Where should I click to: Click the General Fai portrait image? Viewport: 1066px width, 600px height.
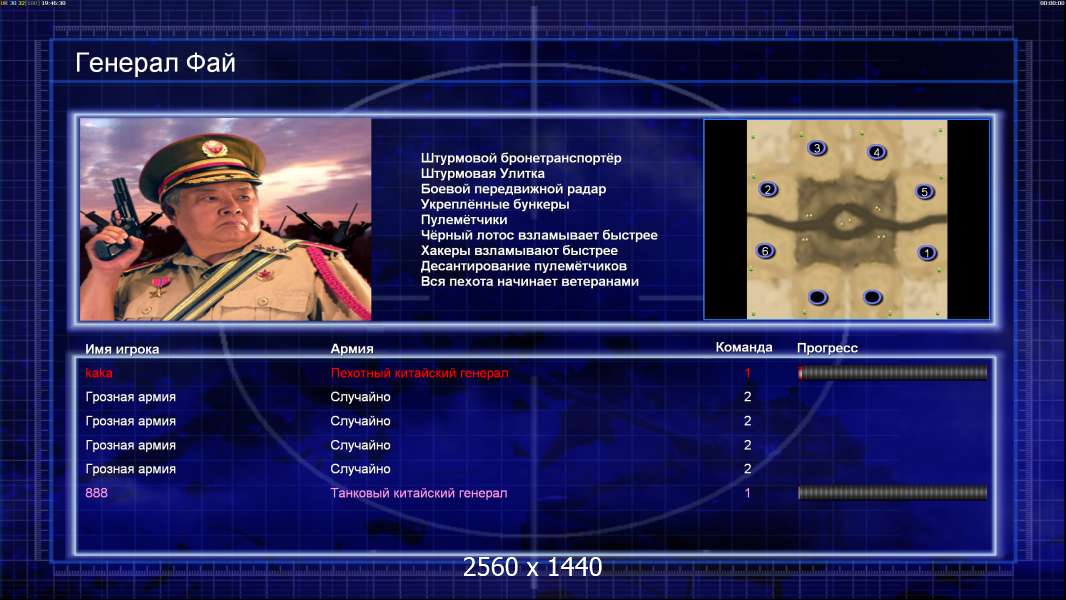tap(226, 219)
